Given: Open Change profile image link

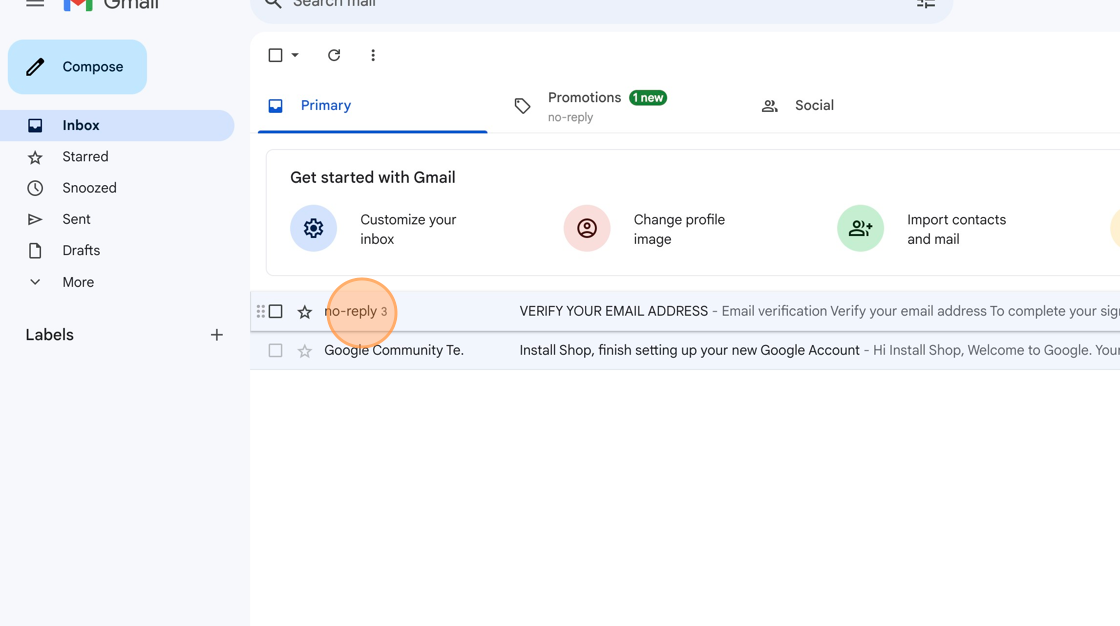Looking at the screenshot, I should pos(679,229).
